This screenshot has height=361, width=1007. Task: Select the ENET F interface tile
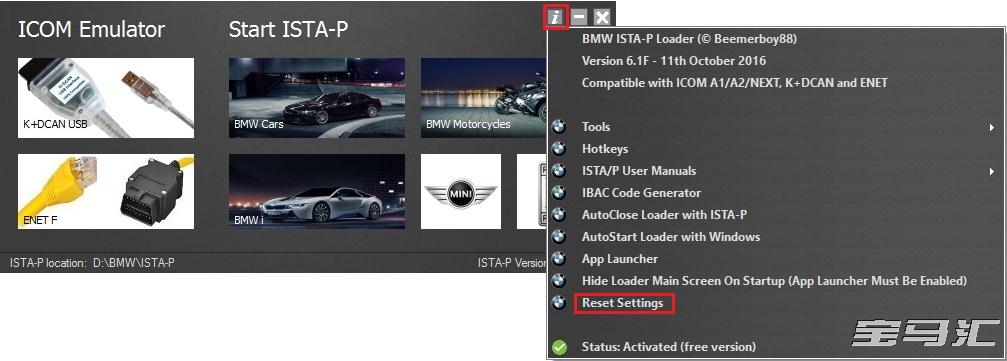click(x=106, y=191)
